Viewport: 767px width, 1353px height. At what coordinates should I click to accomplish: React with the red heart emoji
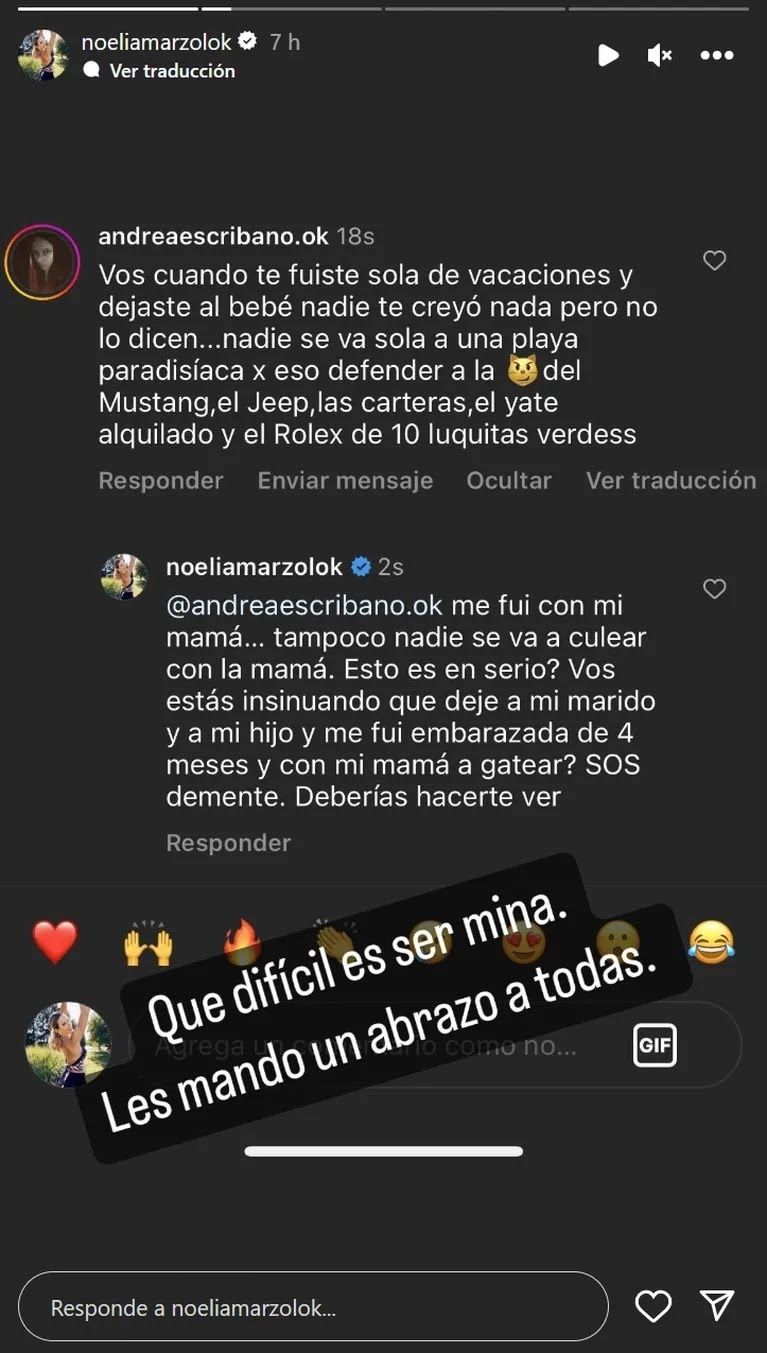click(x=55, y=943)
